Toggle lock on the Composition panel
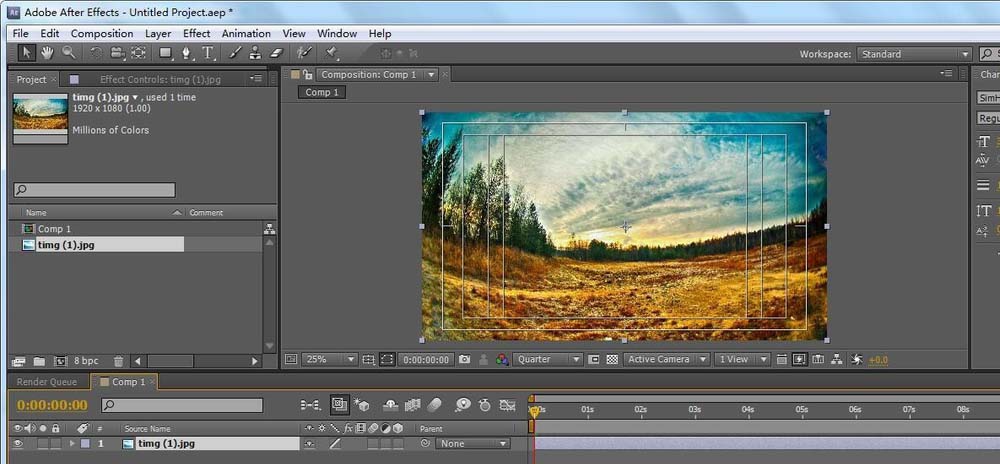This screenshot has height=464, width=1000. click(310, 74)
